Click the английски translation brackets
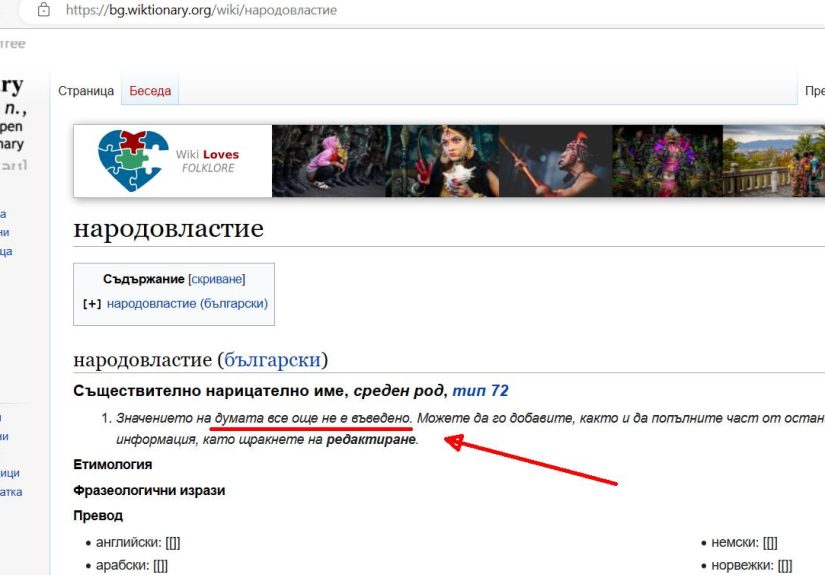 [x=173, y=542]
